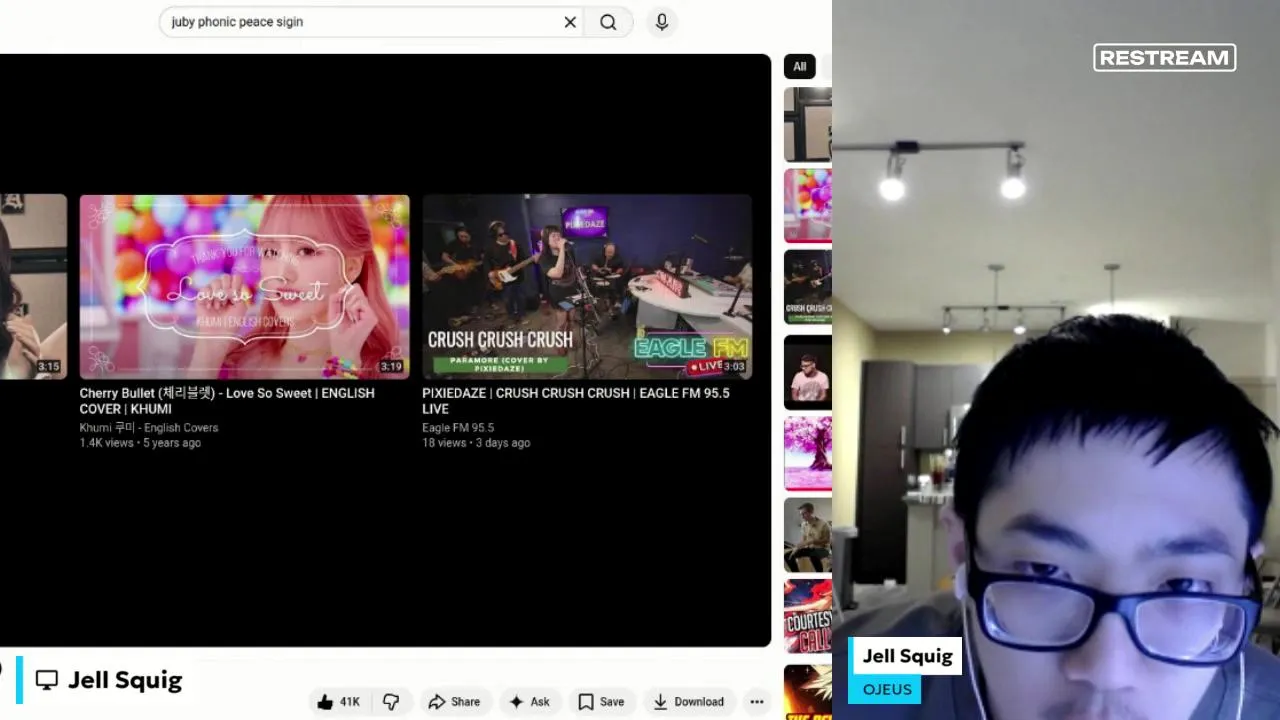The width and height of the screenshot is (1280, 720).
Task: Save the video to a playlist
Action: (x=601, y=702)
